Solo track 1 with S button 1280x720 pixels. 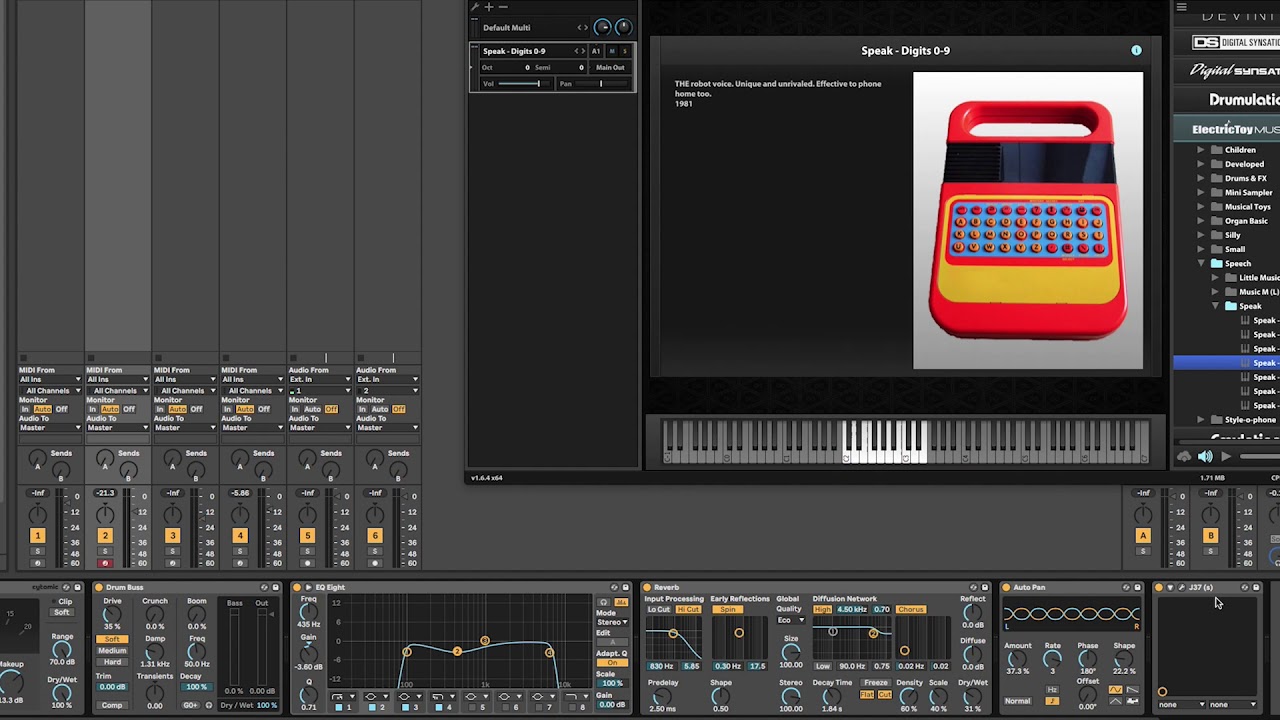pyautogui.click(x=37, y=551)
